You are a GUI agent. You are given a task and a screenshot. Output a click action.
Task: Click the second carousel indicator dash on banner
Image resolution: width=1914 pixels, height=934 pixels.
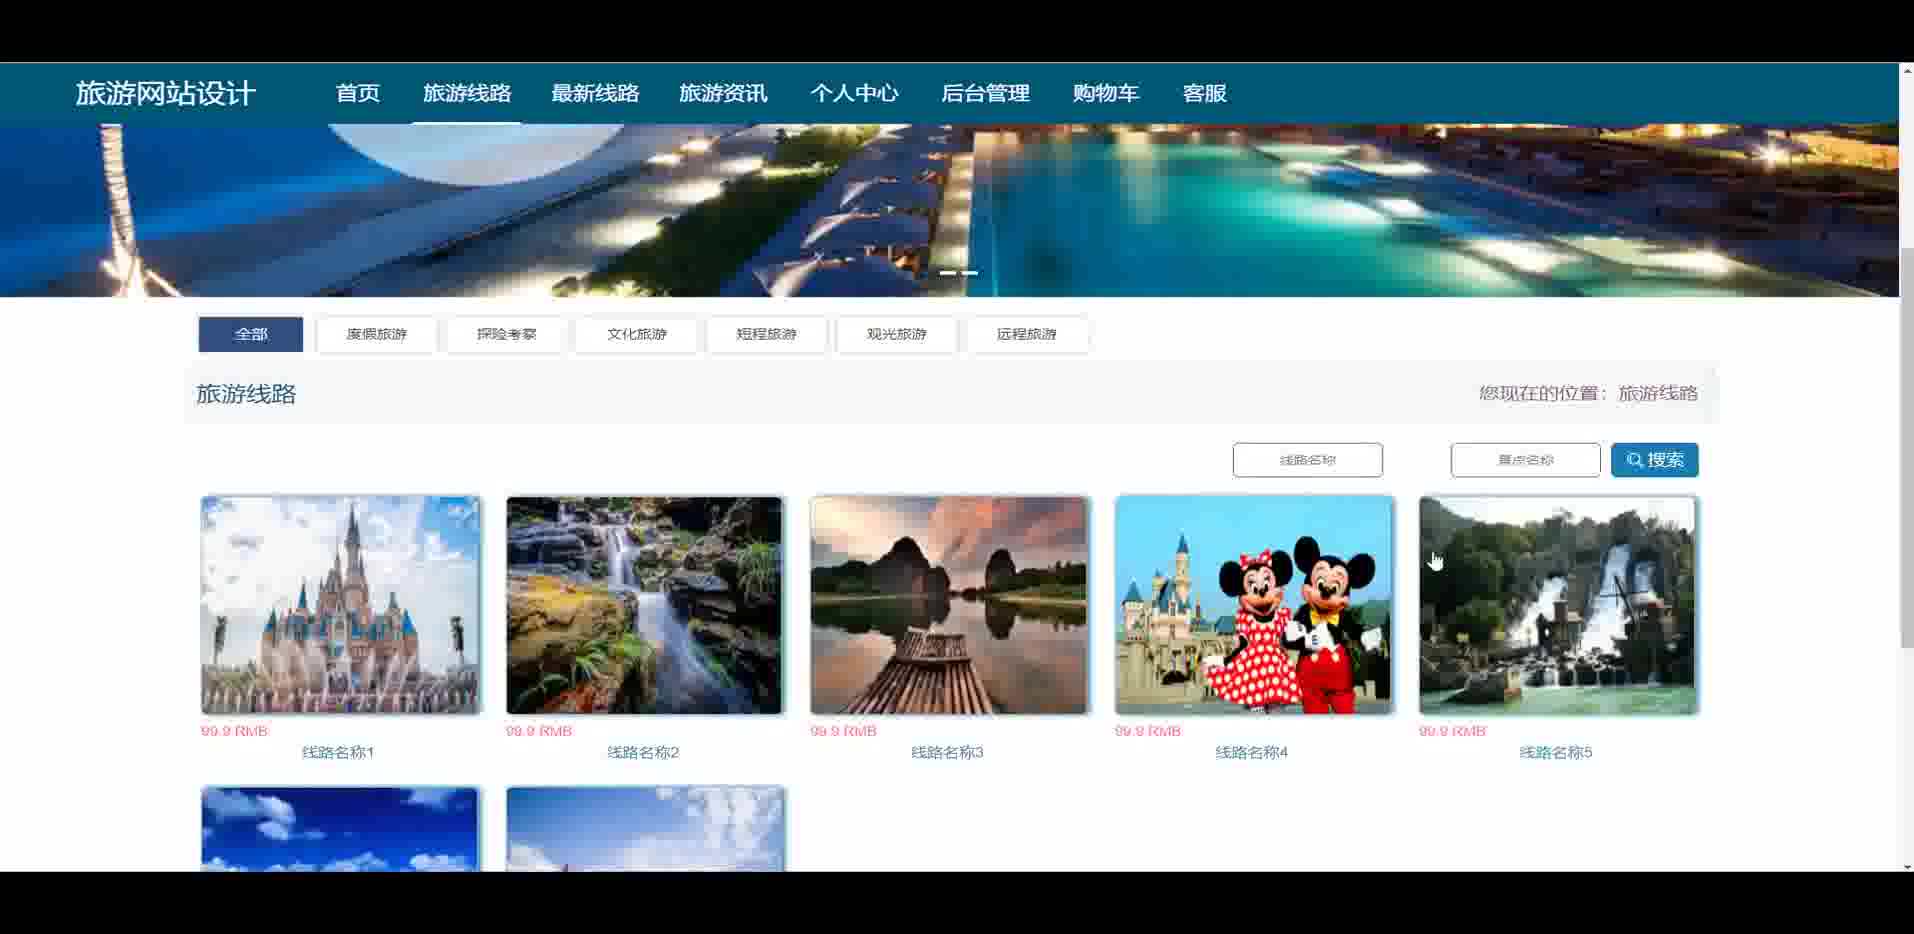[970, 272]
